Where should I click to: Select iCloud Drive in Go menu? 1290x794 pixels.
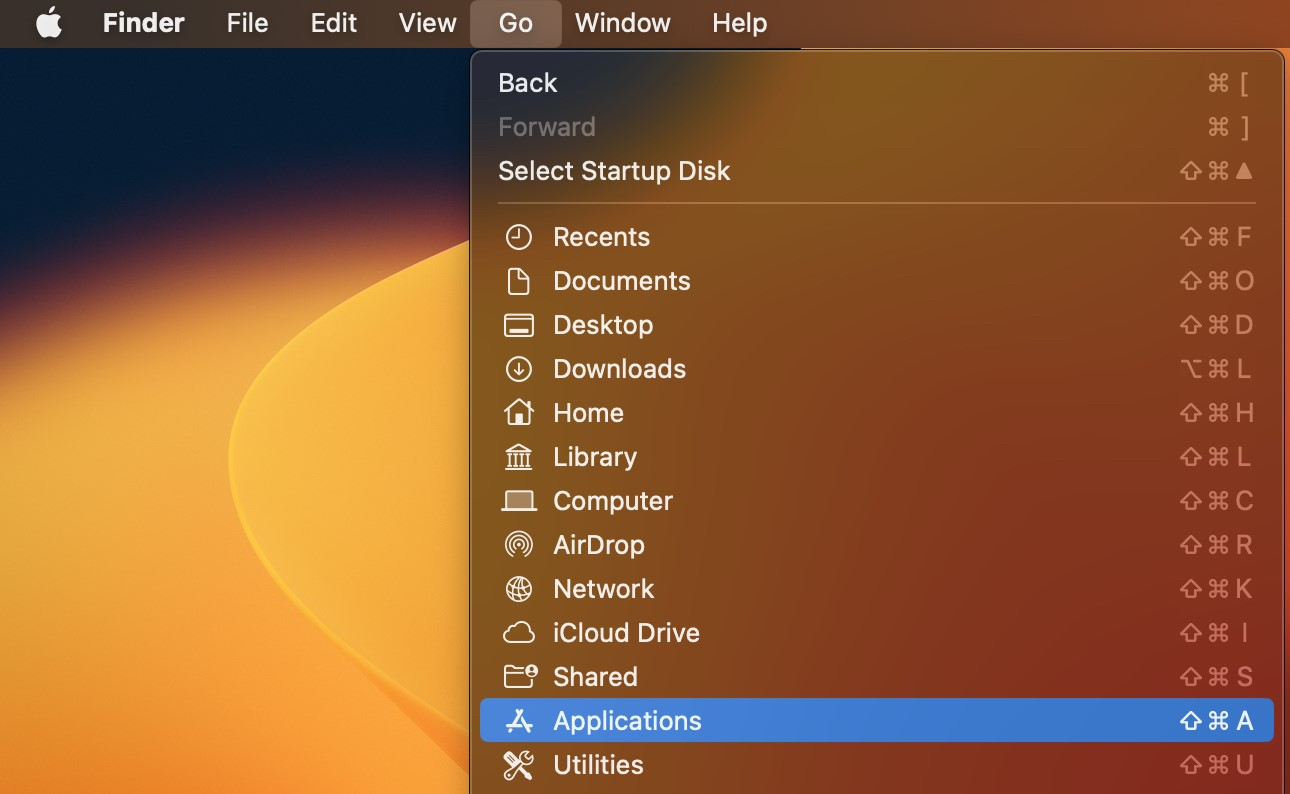coord(877,633)
